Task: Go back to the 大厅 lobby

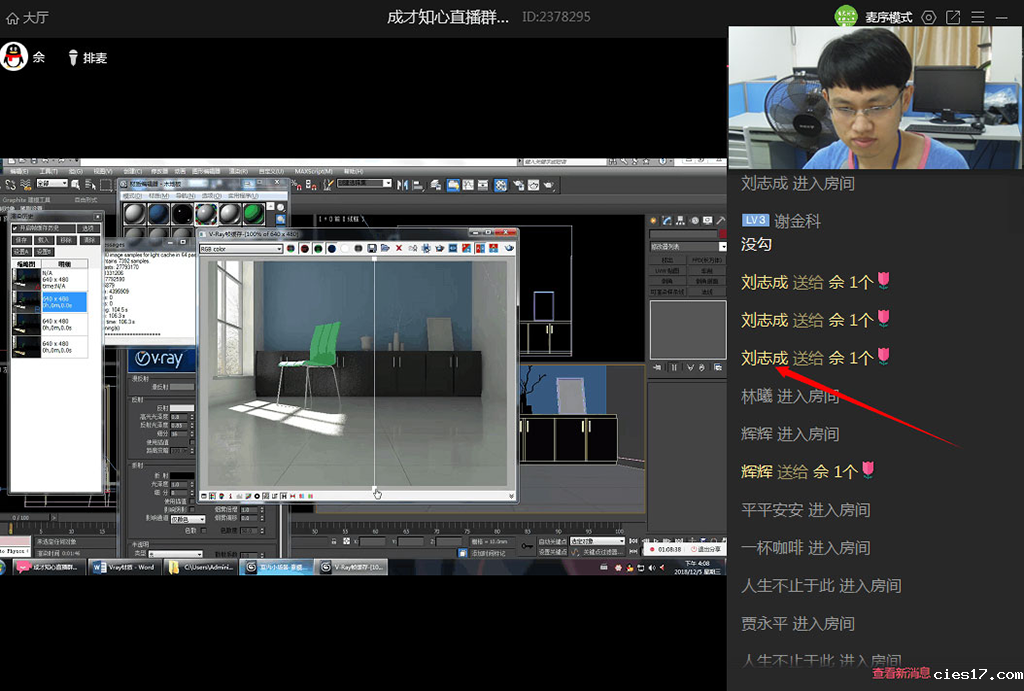Action: [x=27, y=17]
